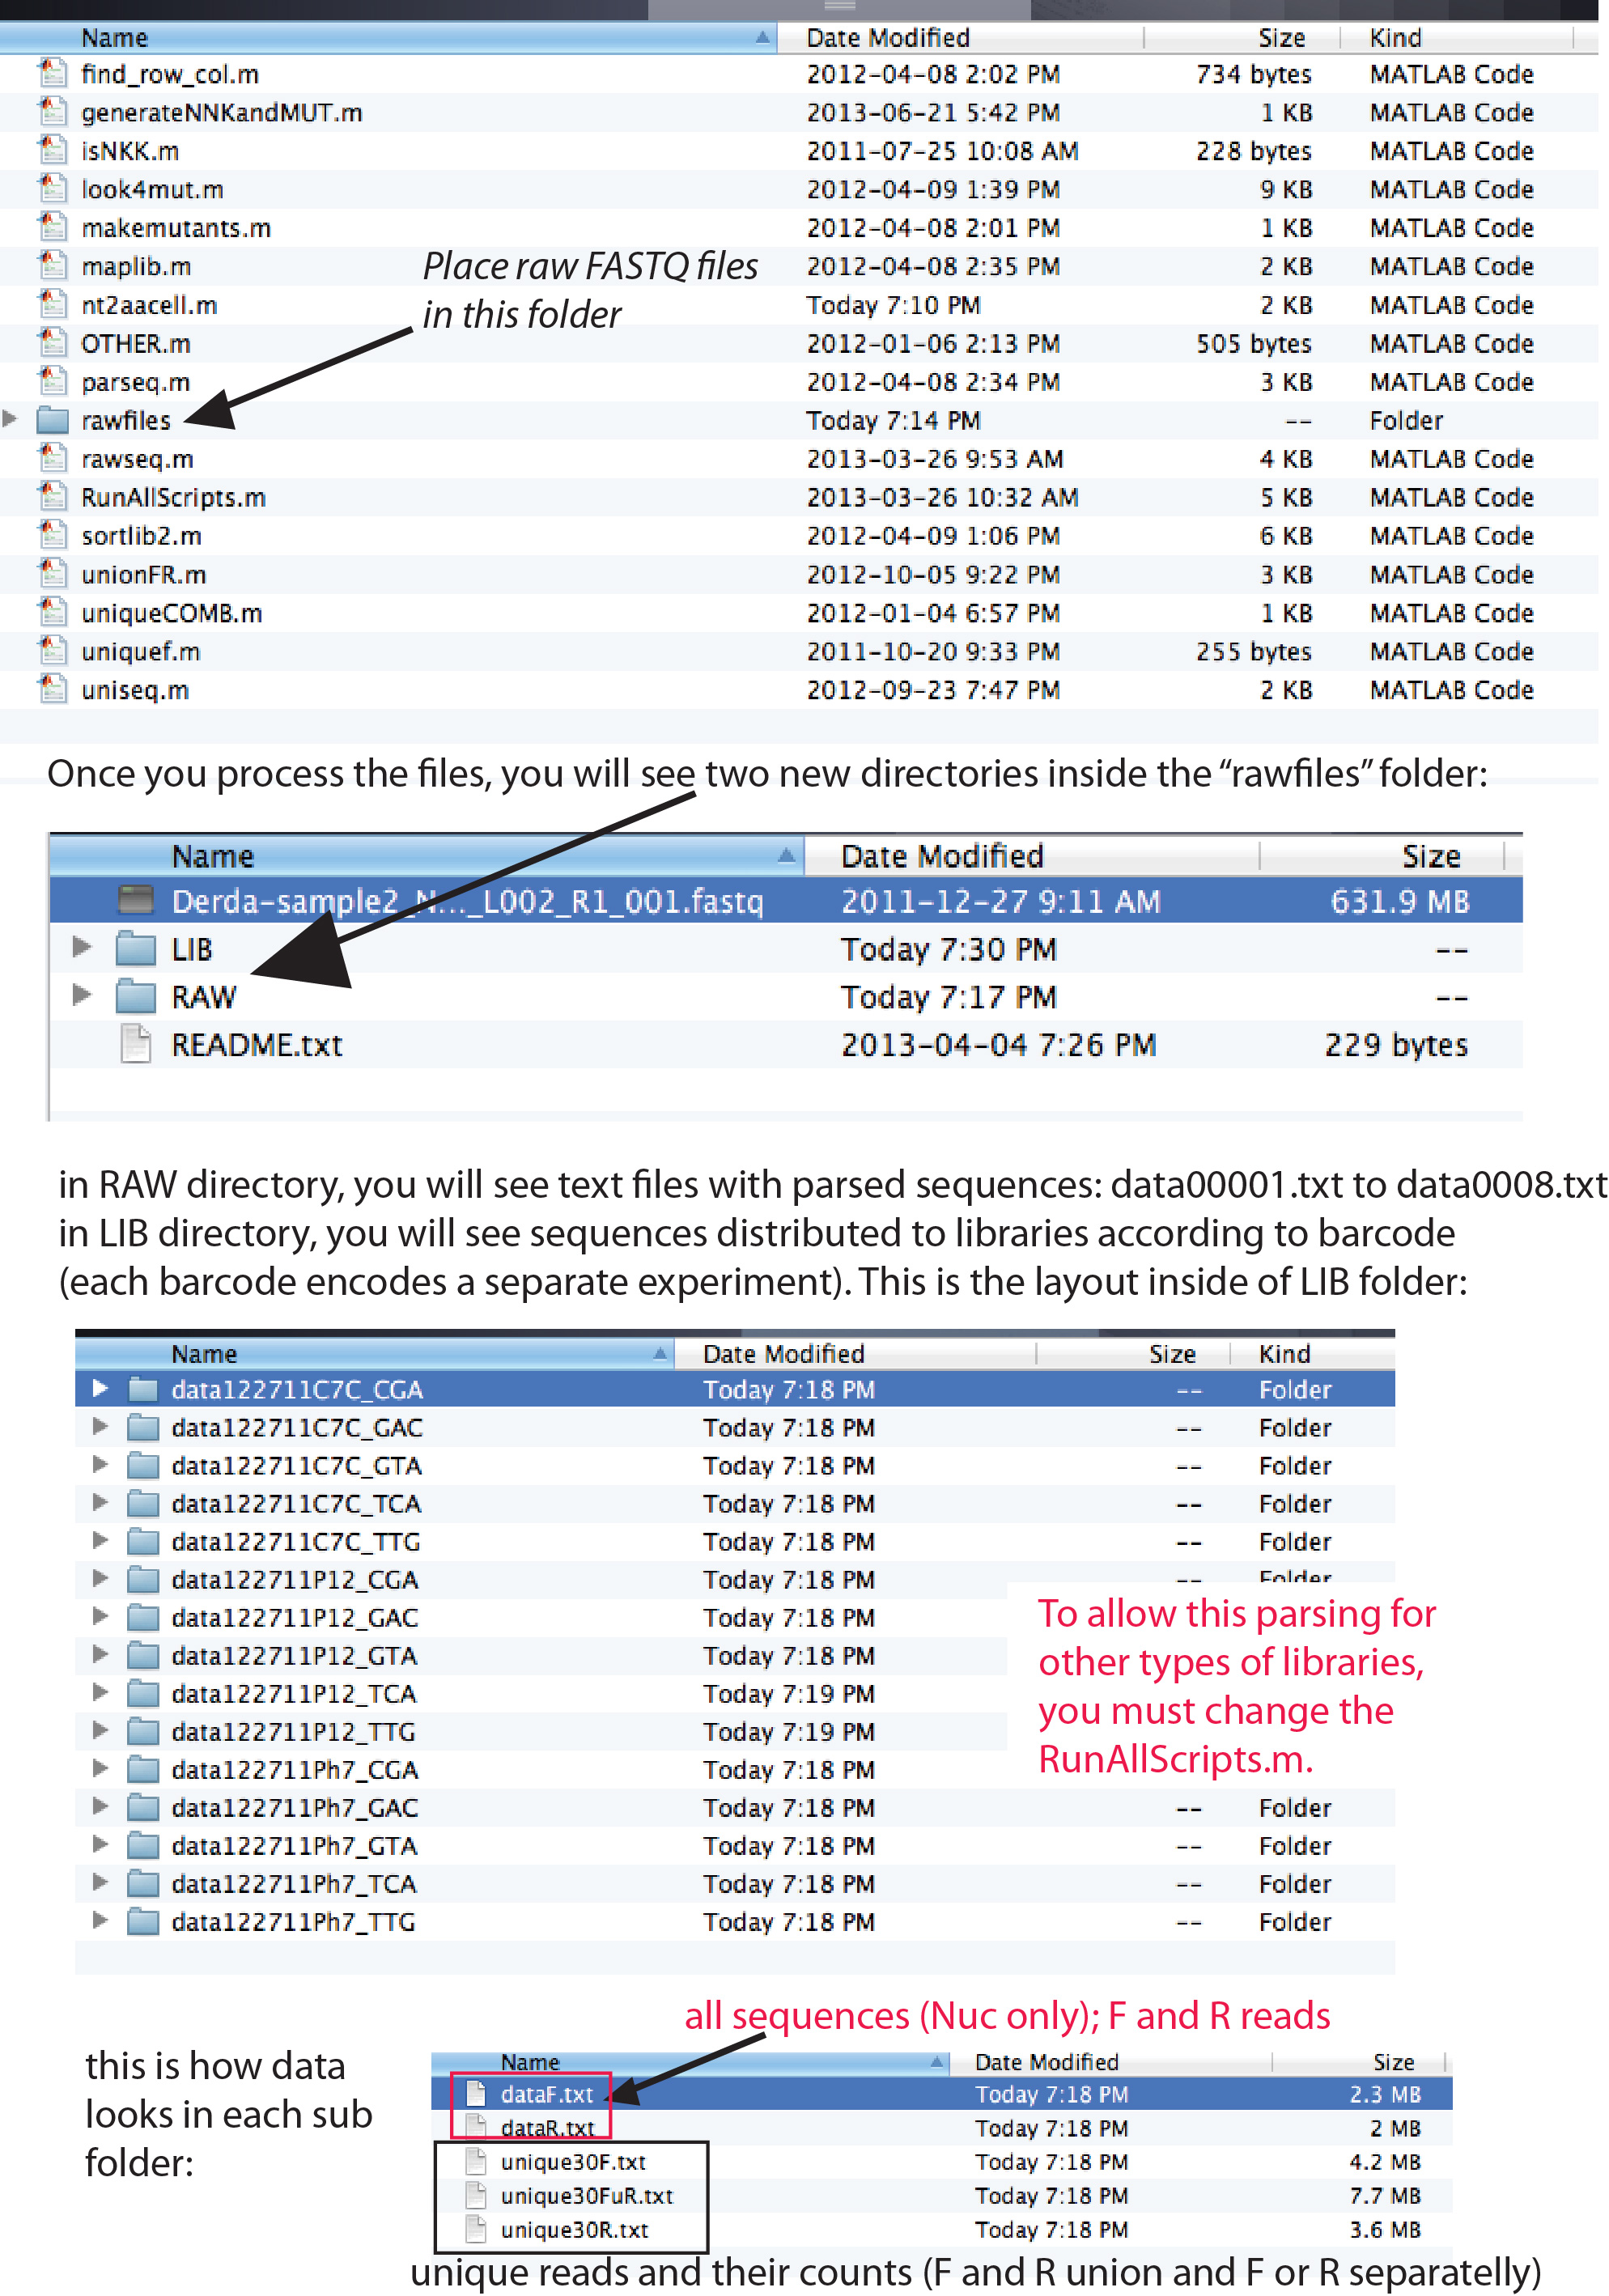Click the uniquef.m file icon
Image resolution: width=1609 pixels, height=2296 pixels.
point(52,651)
